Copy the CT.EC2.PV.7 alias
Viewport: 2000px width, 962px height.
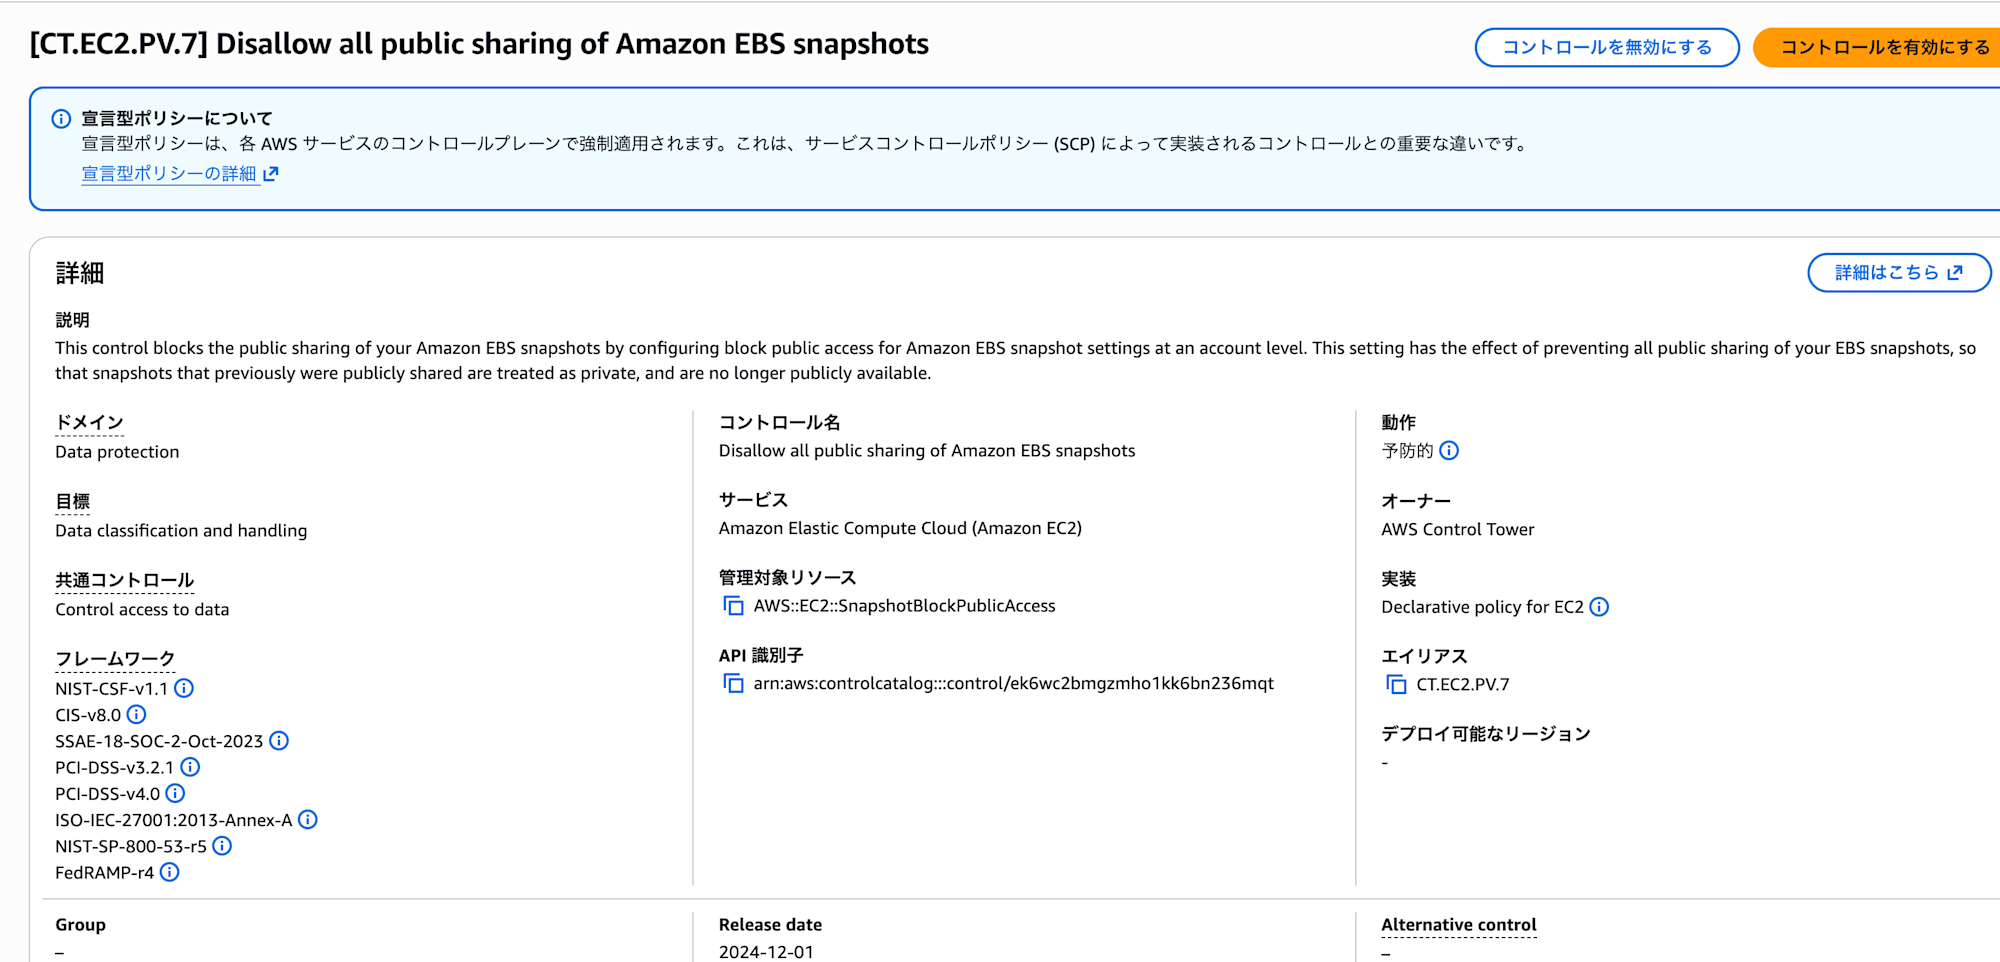click(1396, 685)
